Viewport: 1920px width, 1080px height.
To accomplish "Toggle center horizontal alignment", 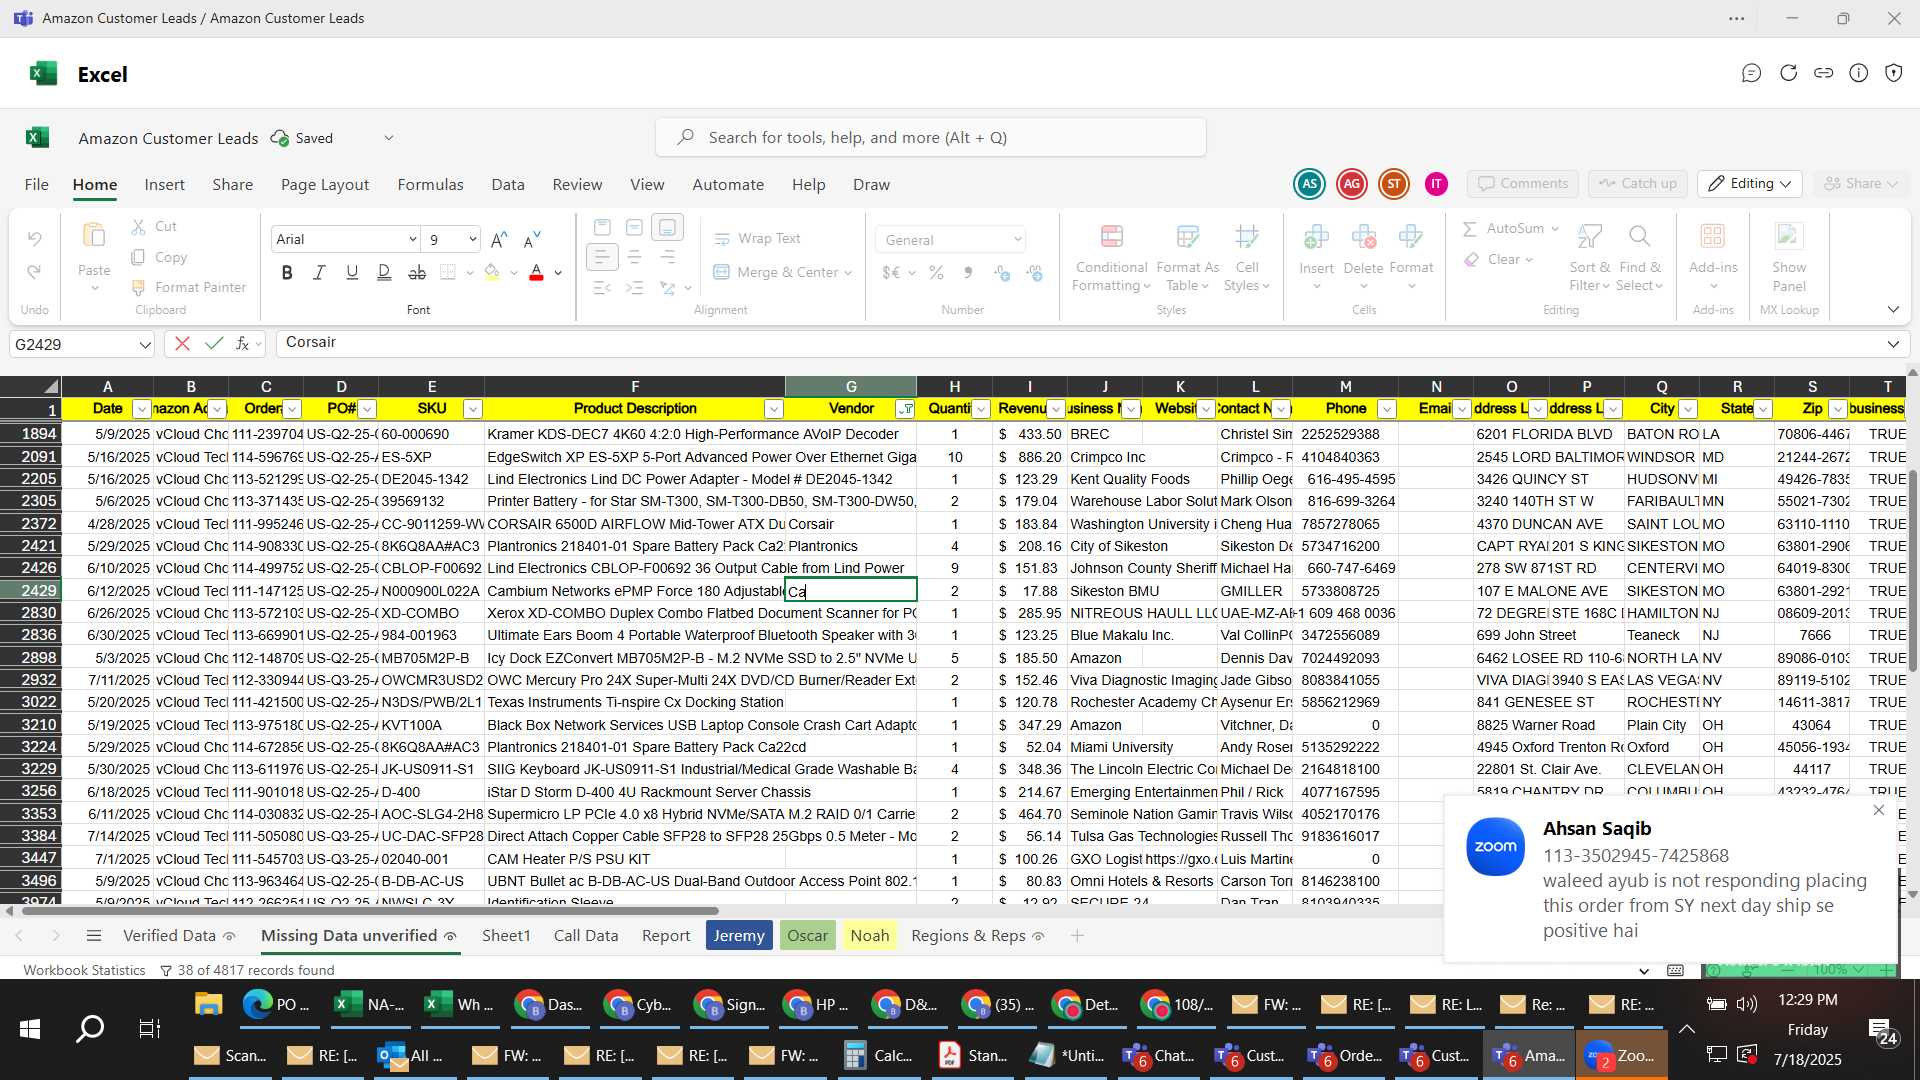I will click(x=634, y=258).
